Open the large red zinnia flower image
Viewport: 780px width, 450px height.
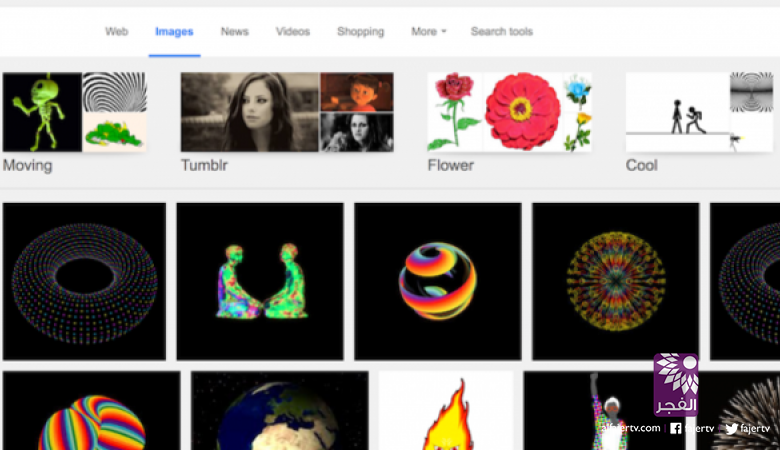(x=522, y=112)
